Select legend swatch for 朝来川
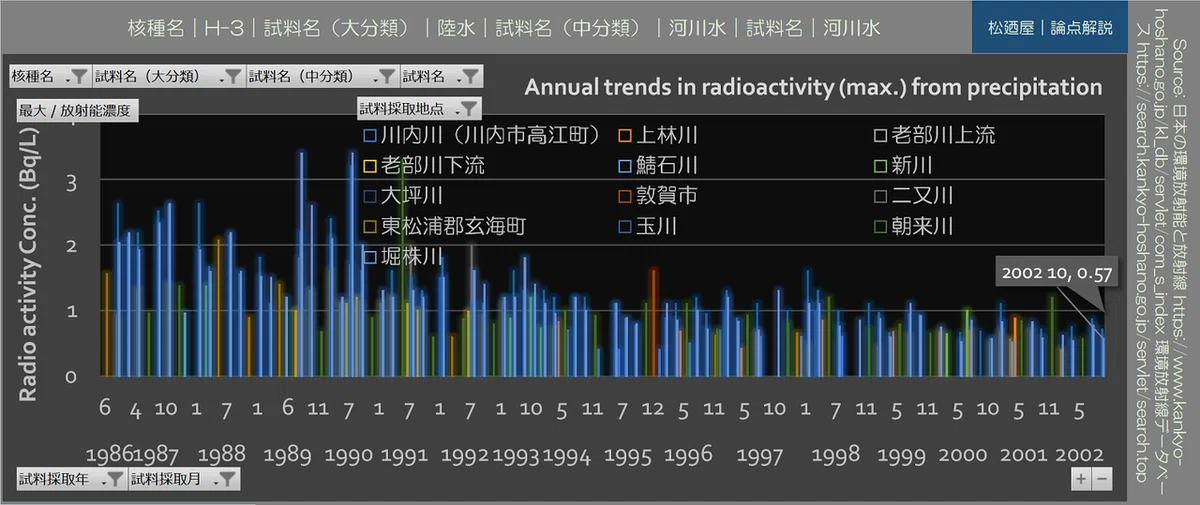1200x505 pixels. tap(879, 226)
